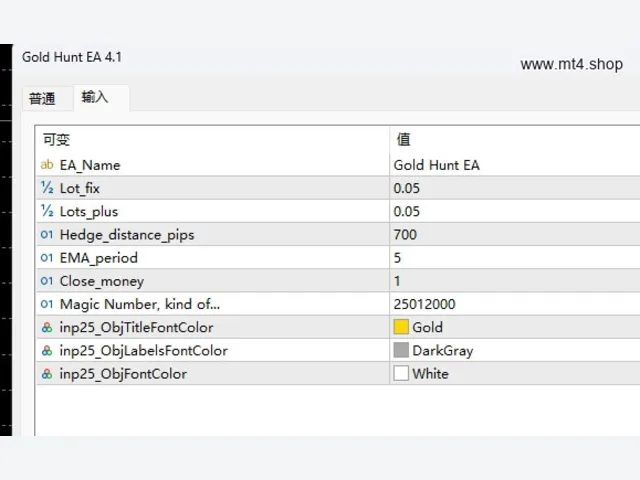This screenshot has width=640, height=480.
Task: Select the Lot_fix variable name
Action: [x=80, y=188]
